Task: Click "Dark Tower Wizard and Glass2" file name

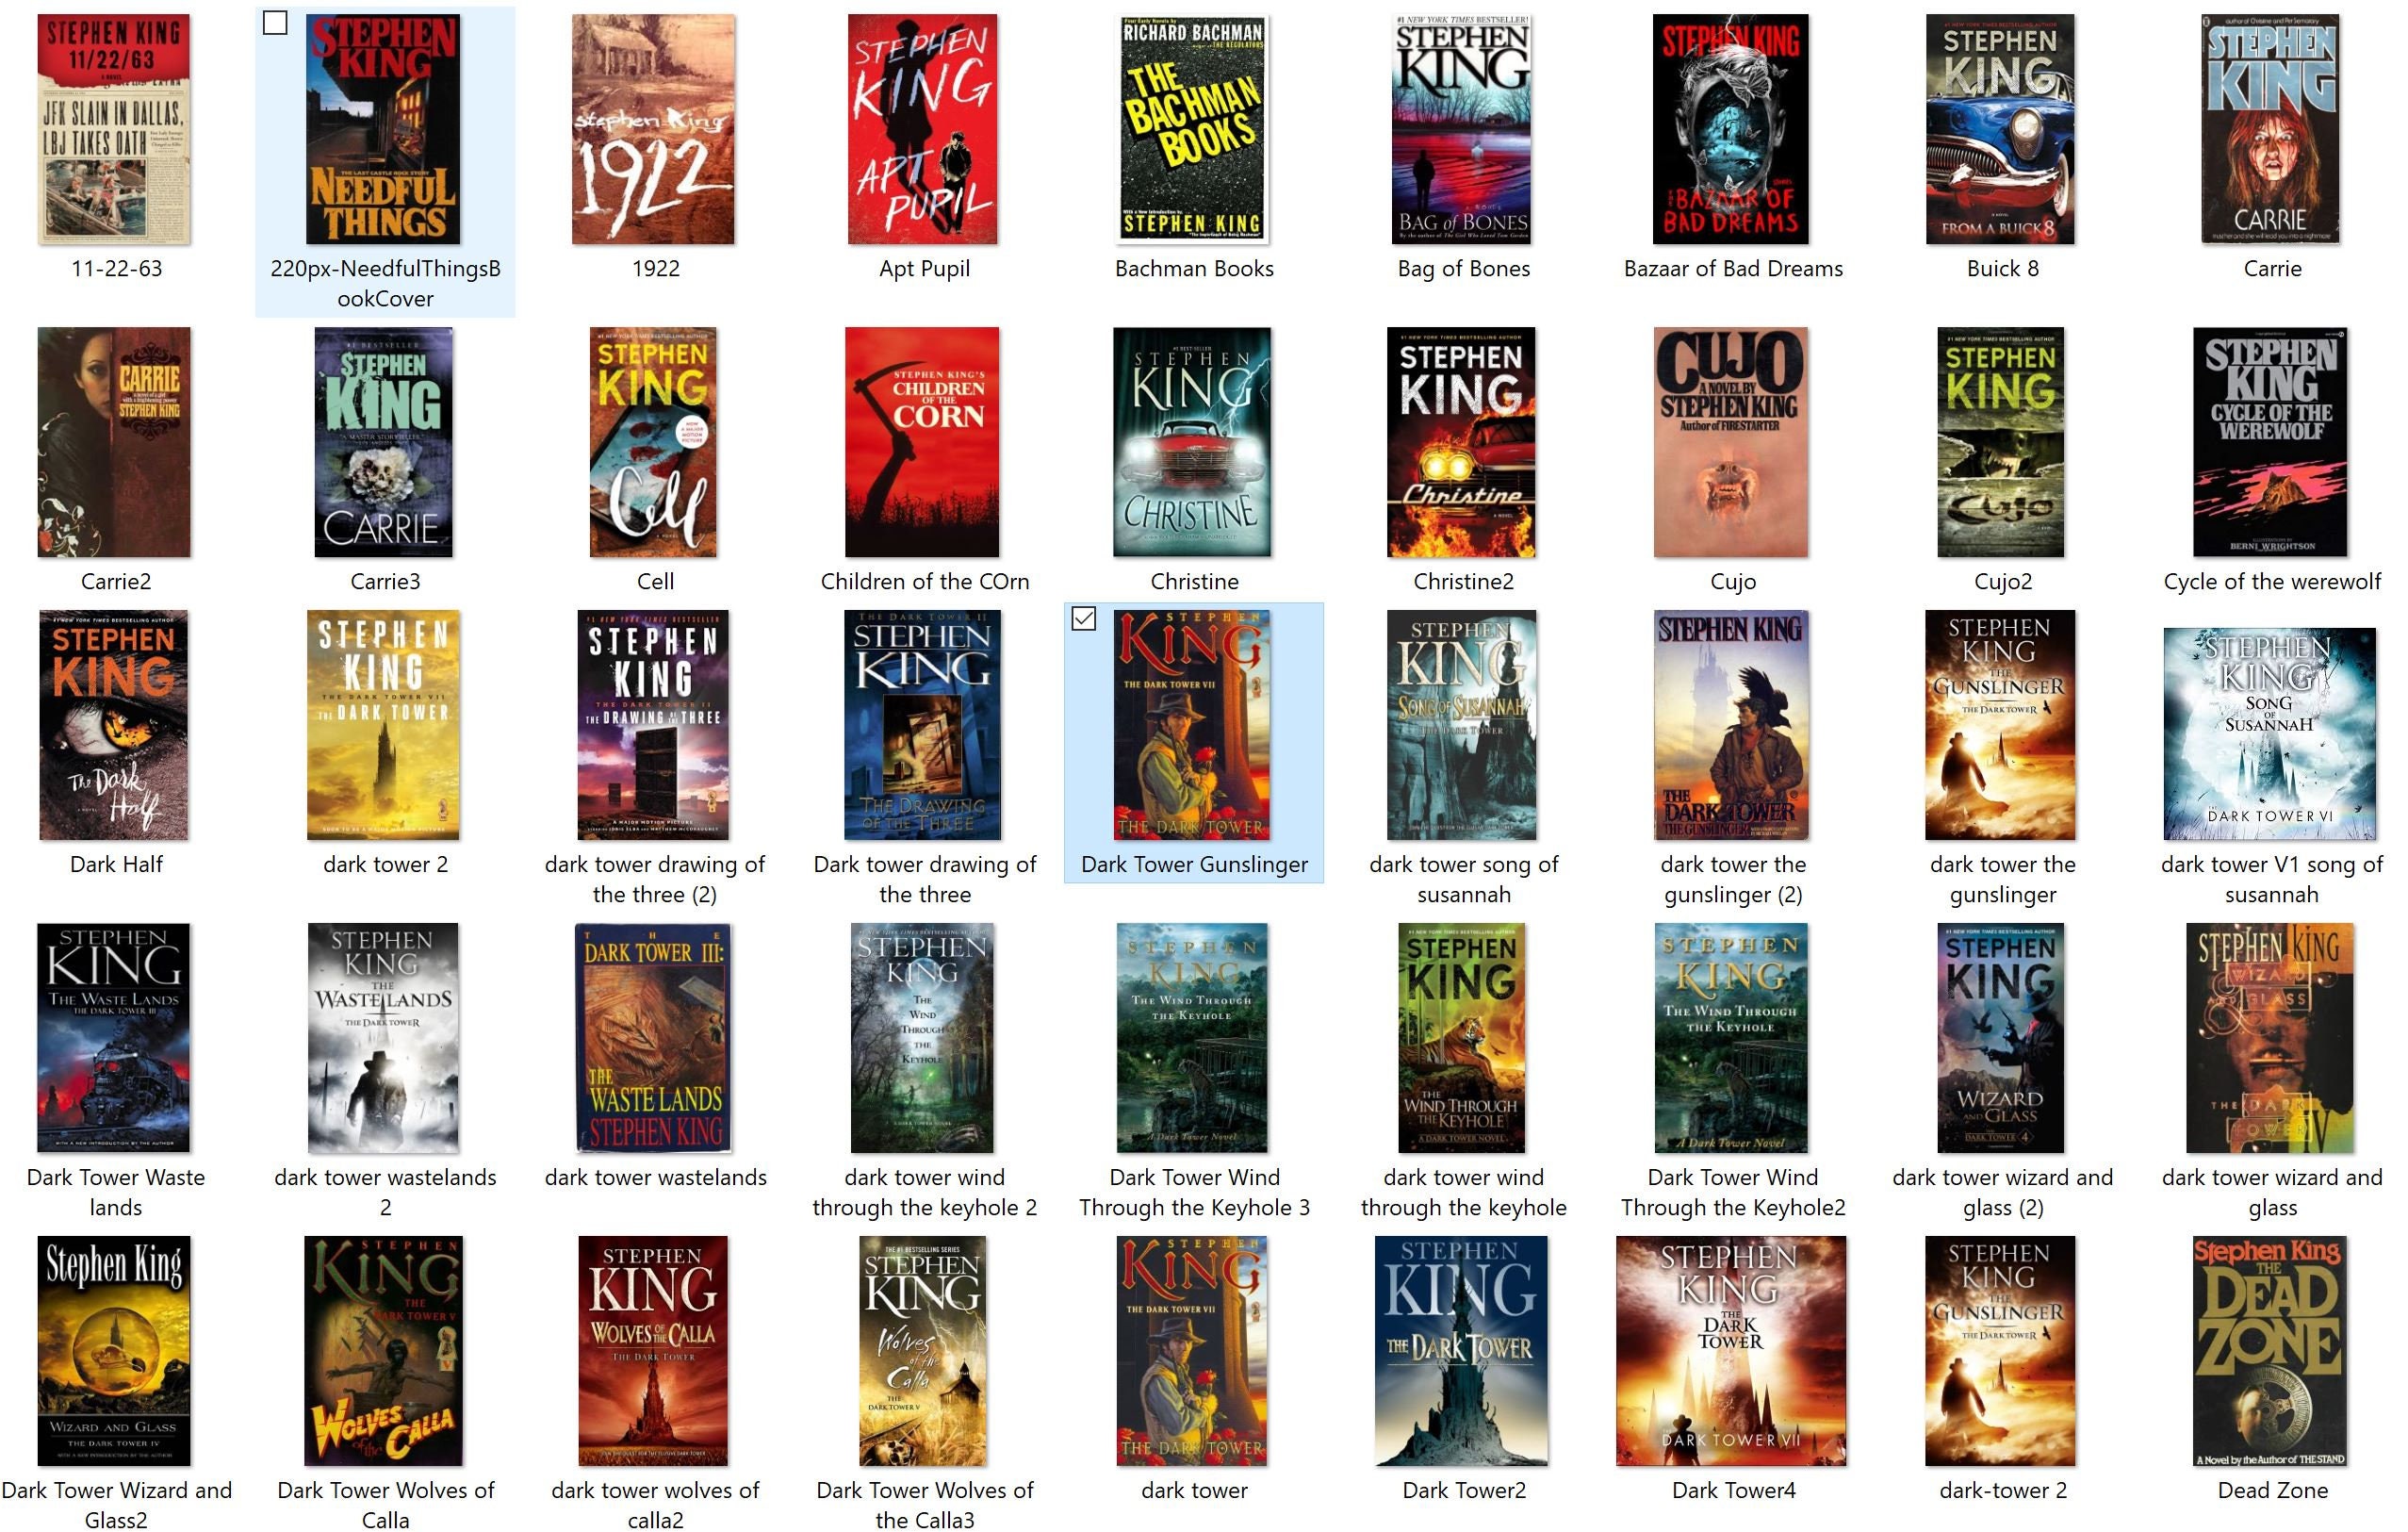Action: [116, 1506]
